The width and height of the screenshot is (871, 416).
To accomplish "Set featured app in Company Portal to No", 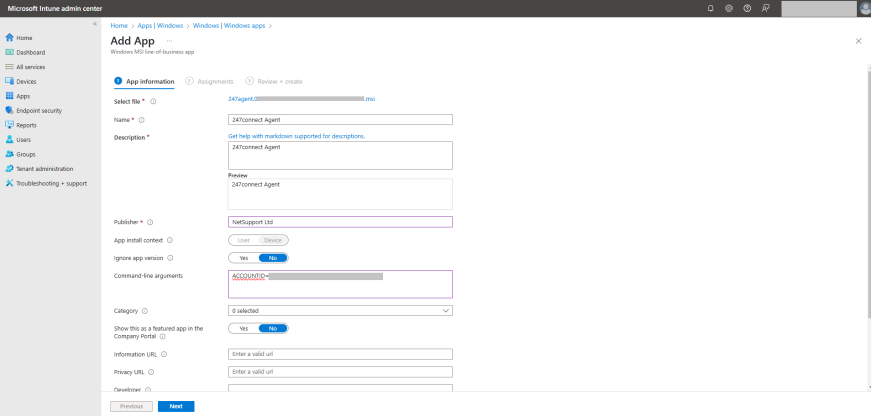I will [x=273, y=328].
